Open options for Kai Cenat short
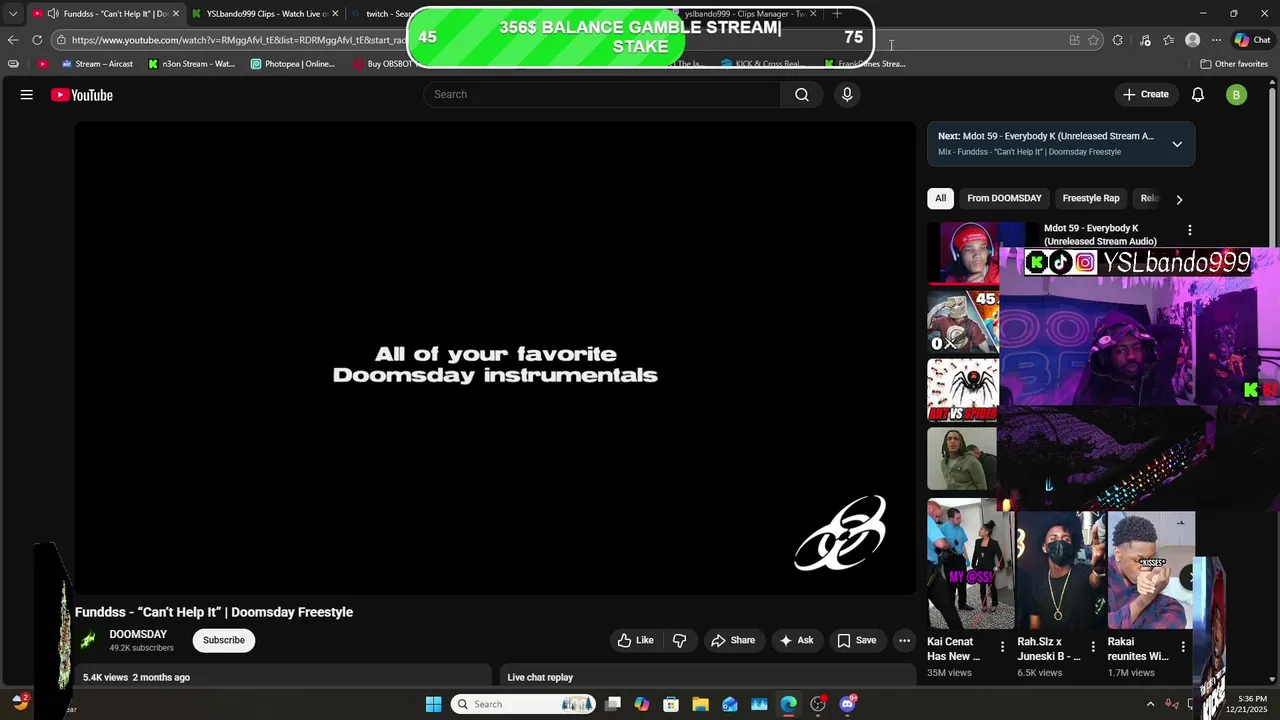1280x720 pixels. [x=1003, y=647]
